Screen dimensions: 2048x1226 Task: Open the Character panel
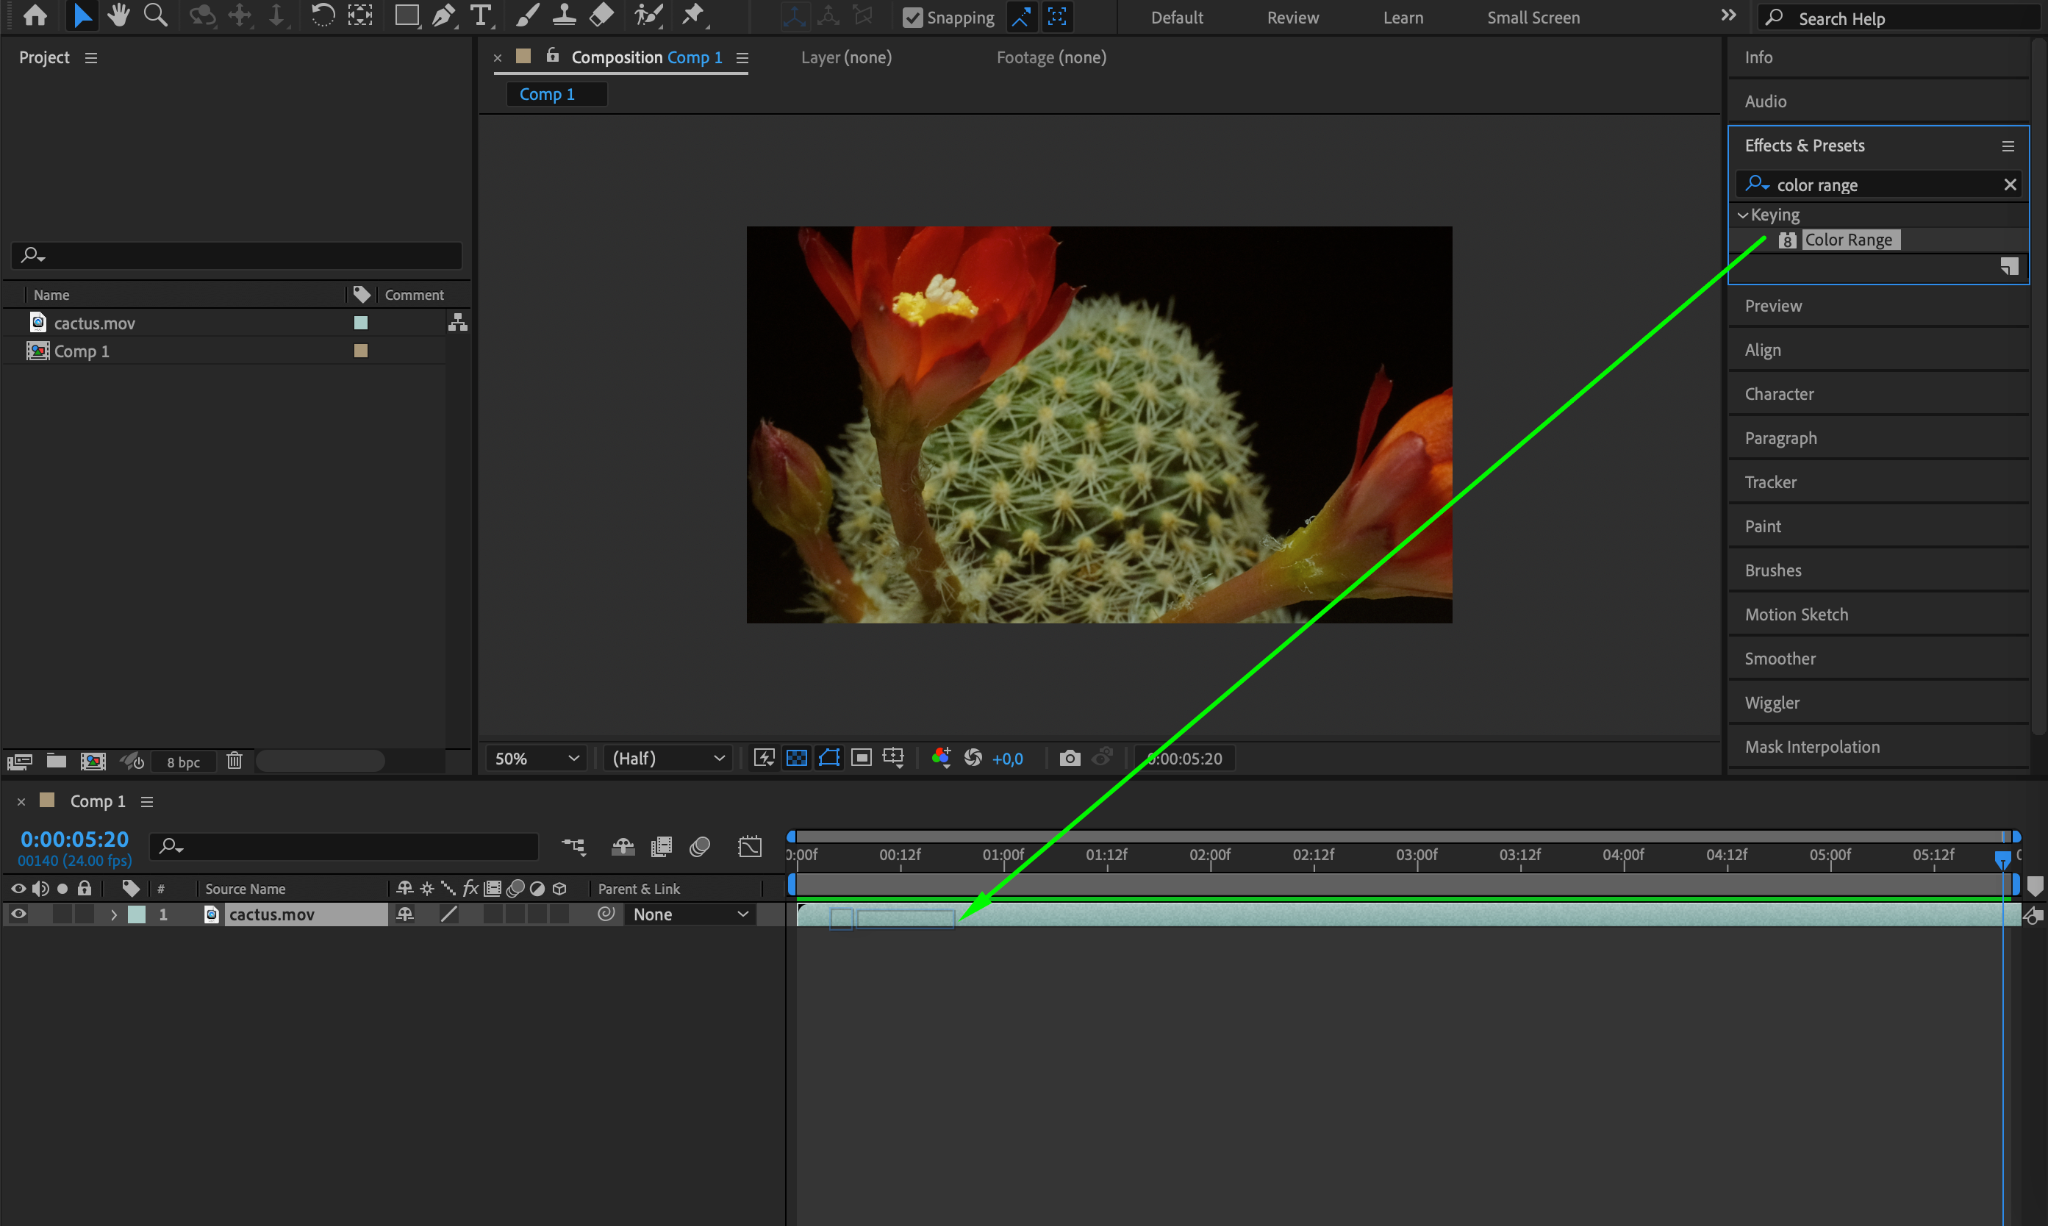point(1778,394)
